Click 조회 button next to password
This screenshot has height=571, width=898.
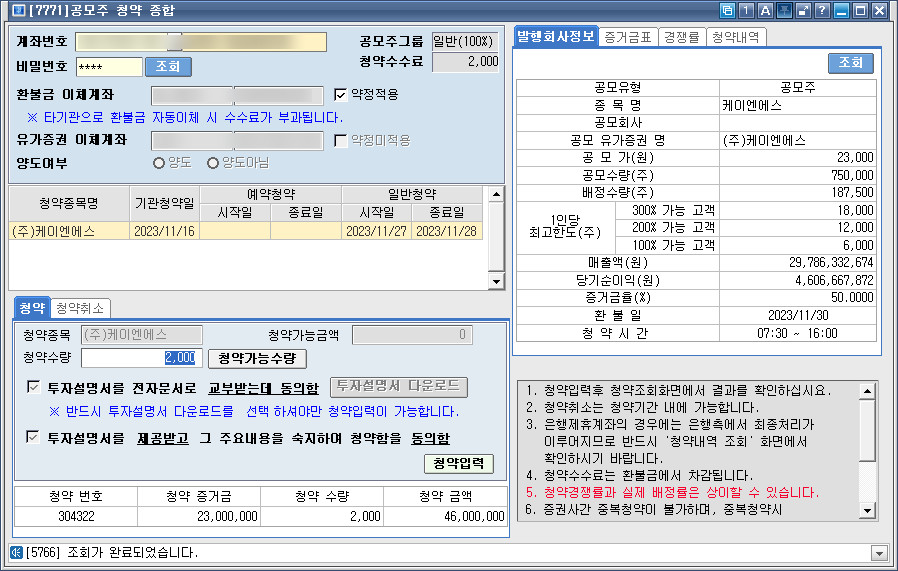[x=168, y=66]
